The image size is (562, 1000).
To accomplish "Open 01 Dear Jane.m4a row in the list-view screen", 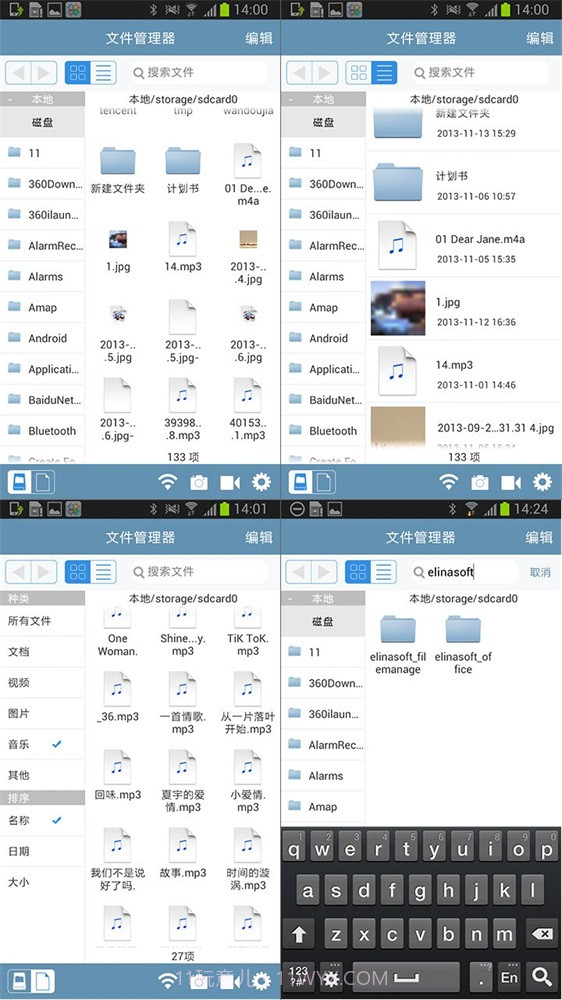I will point(464,246).
